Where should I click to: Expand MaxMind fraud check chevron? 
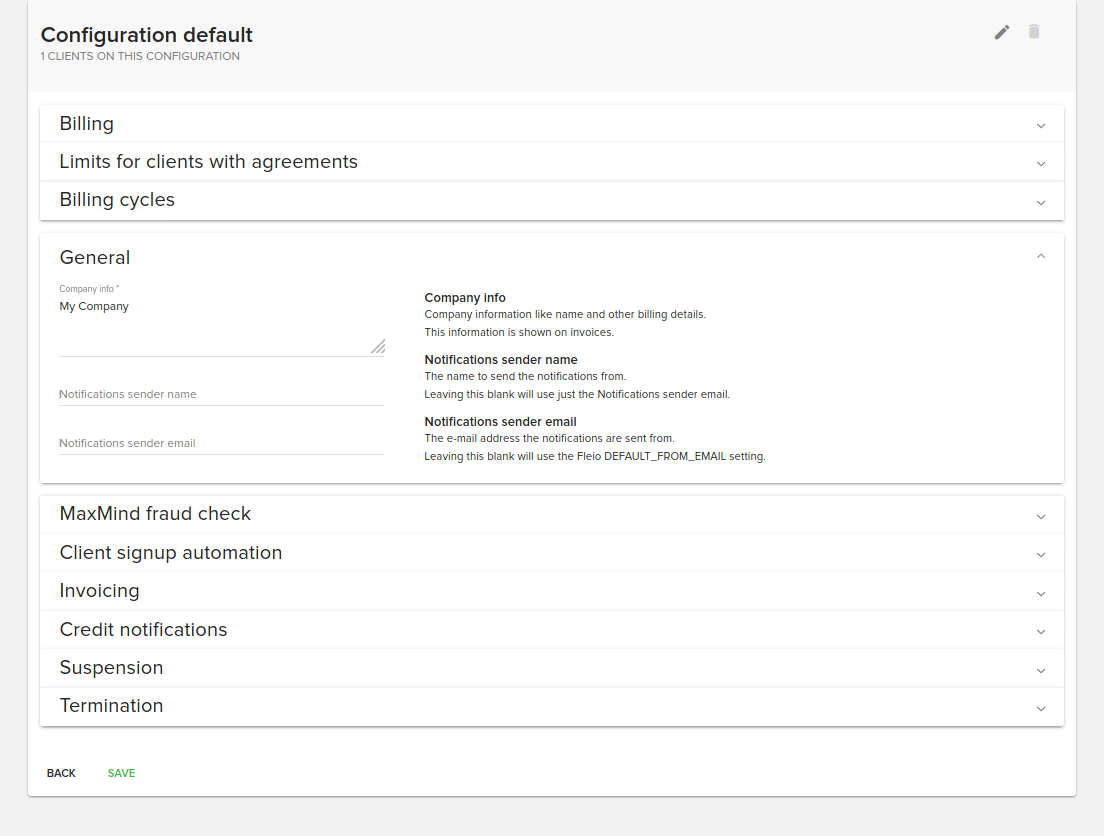pos(1041,517)
